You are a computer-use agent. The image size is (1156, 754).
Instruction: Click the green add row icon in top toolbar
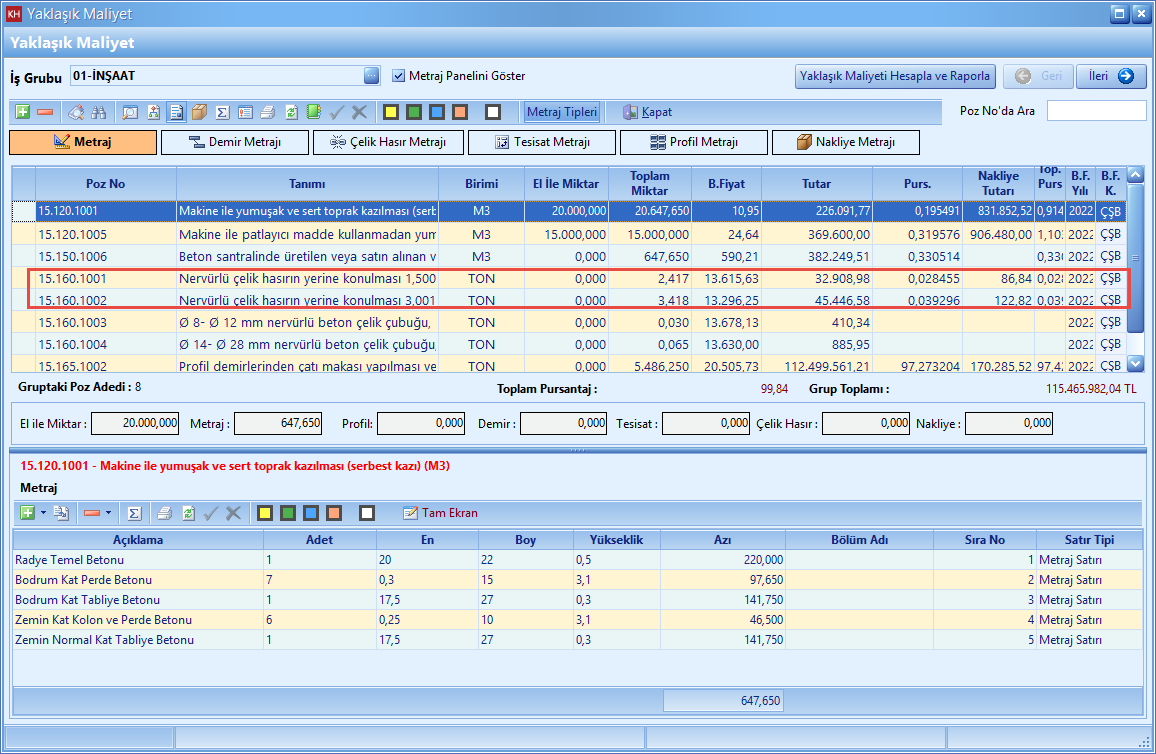point(23,112)
